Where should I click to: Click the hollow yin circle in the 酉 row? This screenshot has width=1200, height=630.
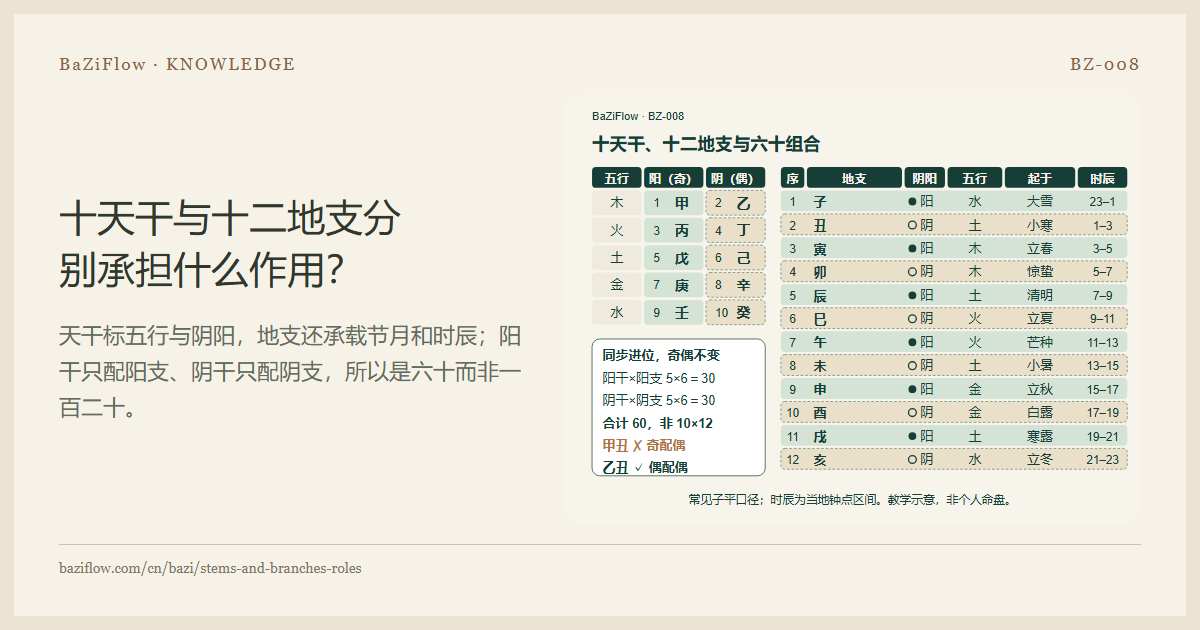912,412
